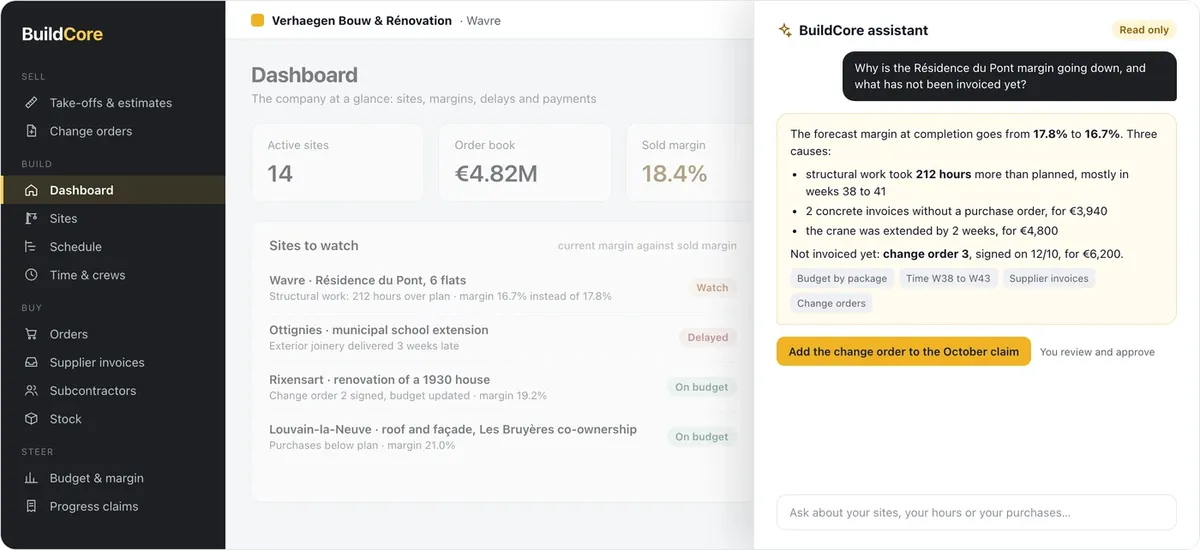Open the Louvain-la-Neuve roof and façade row
Screen dimensions: 1200x550
coord(503,437)
